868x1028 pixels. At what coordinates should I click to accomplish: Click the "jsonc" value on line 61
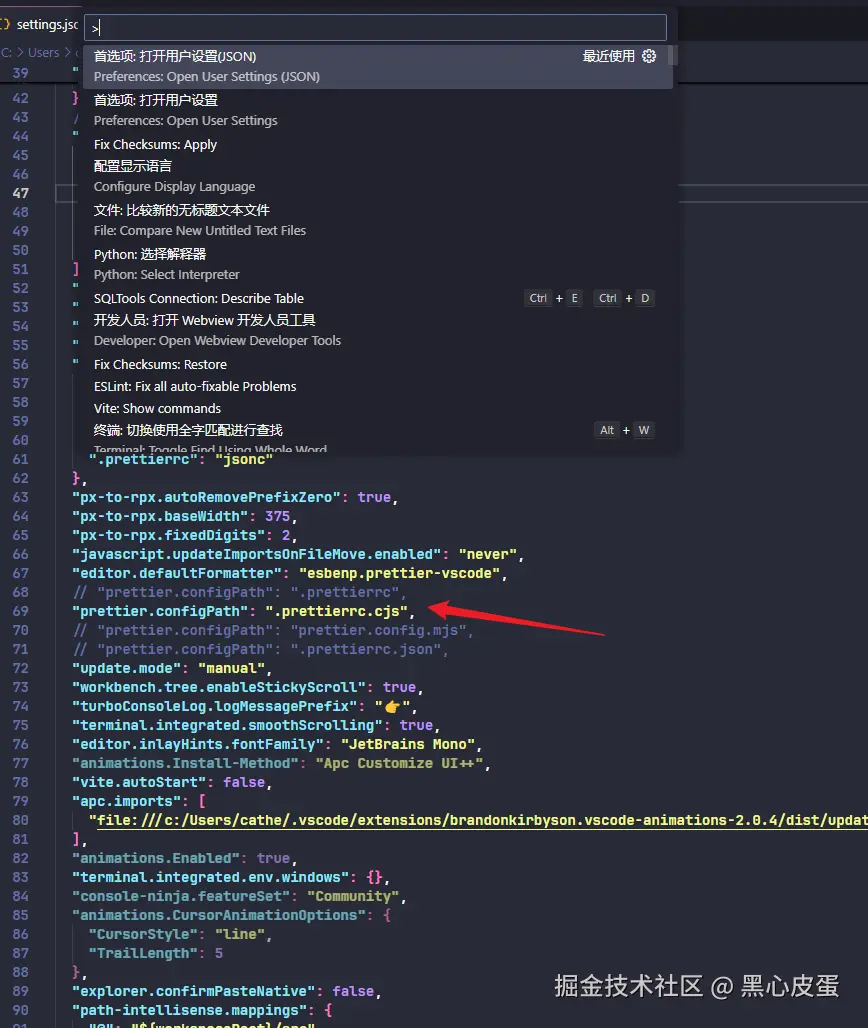[244, 459]
